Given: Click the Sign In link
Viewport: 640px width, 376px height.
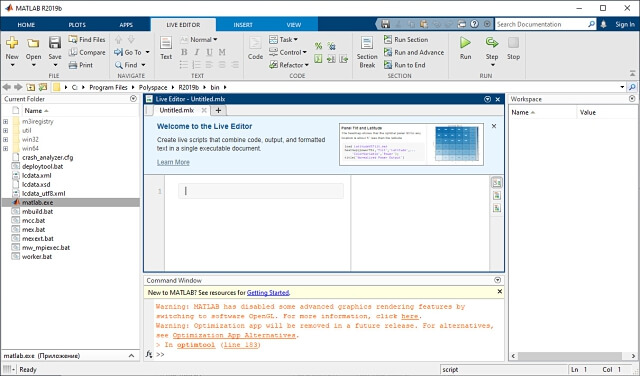Looking at the screenshot, I should click(625, 24).
